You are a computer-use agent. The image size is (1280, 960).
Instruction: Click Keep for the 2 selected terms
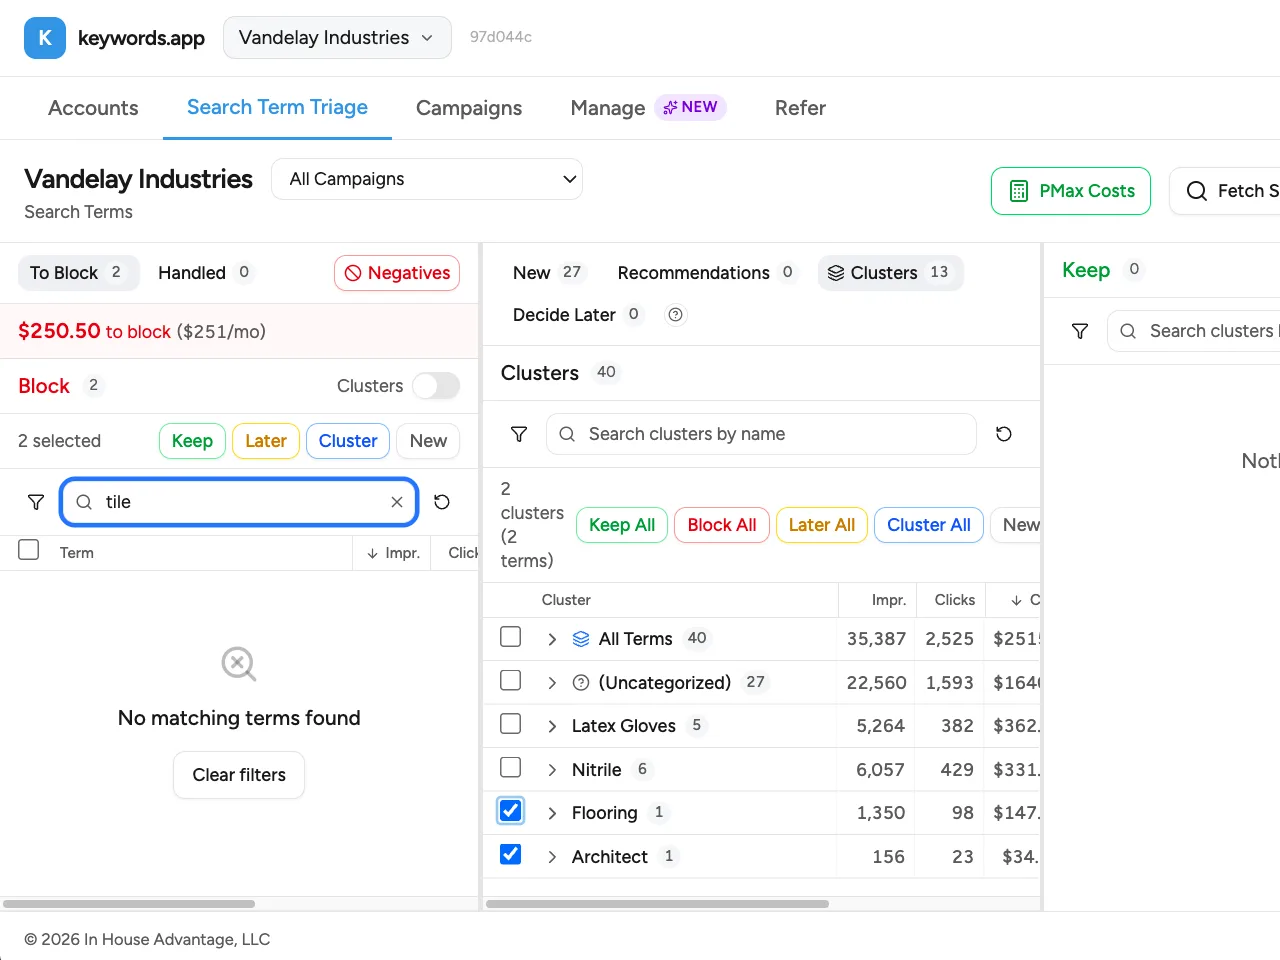click(x=192, y=441)
